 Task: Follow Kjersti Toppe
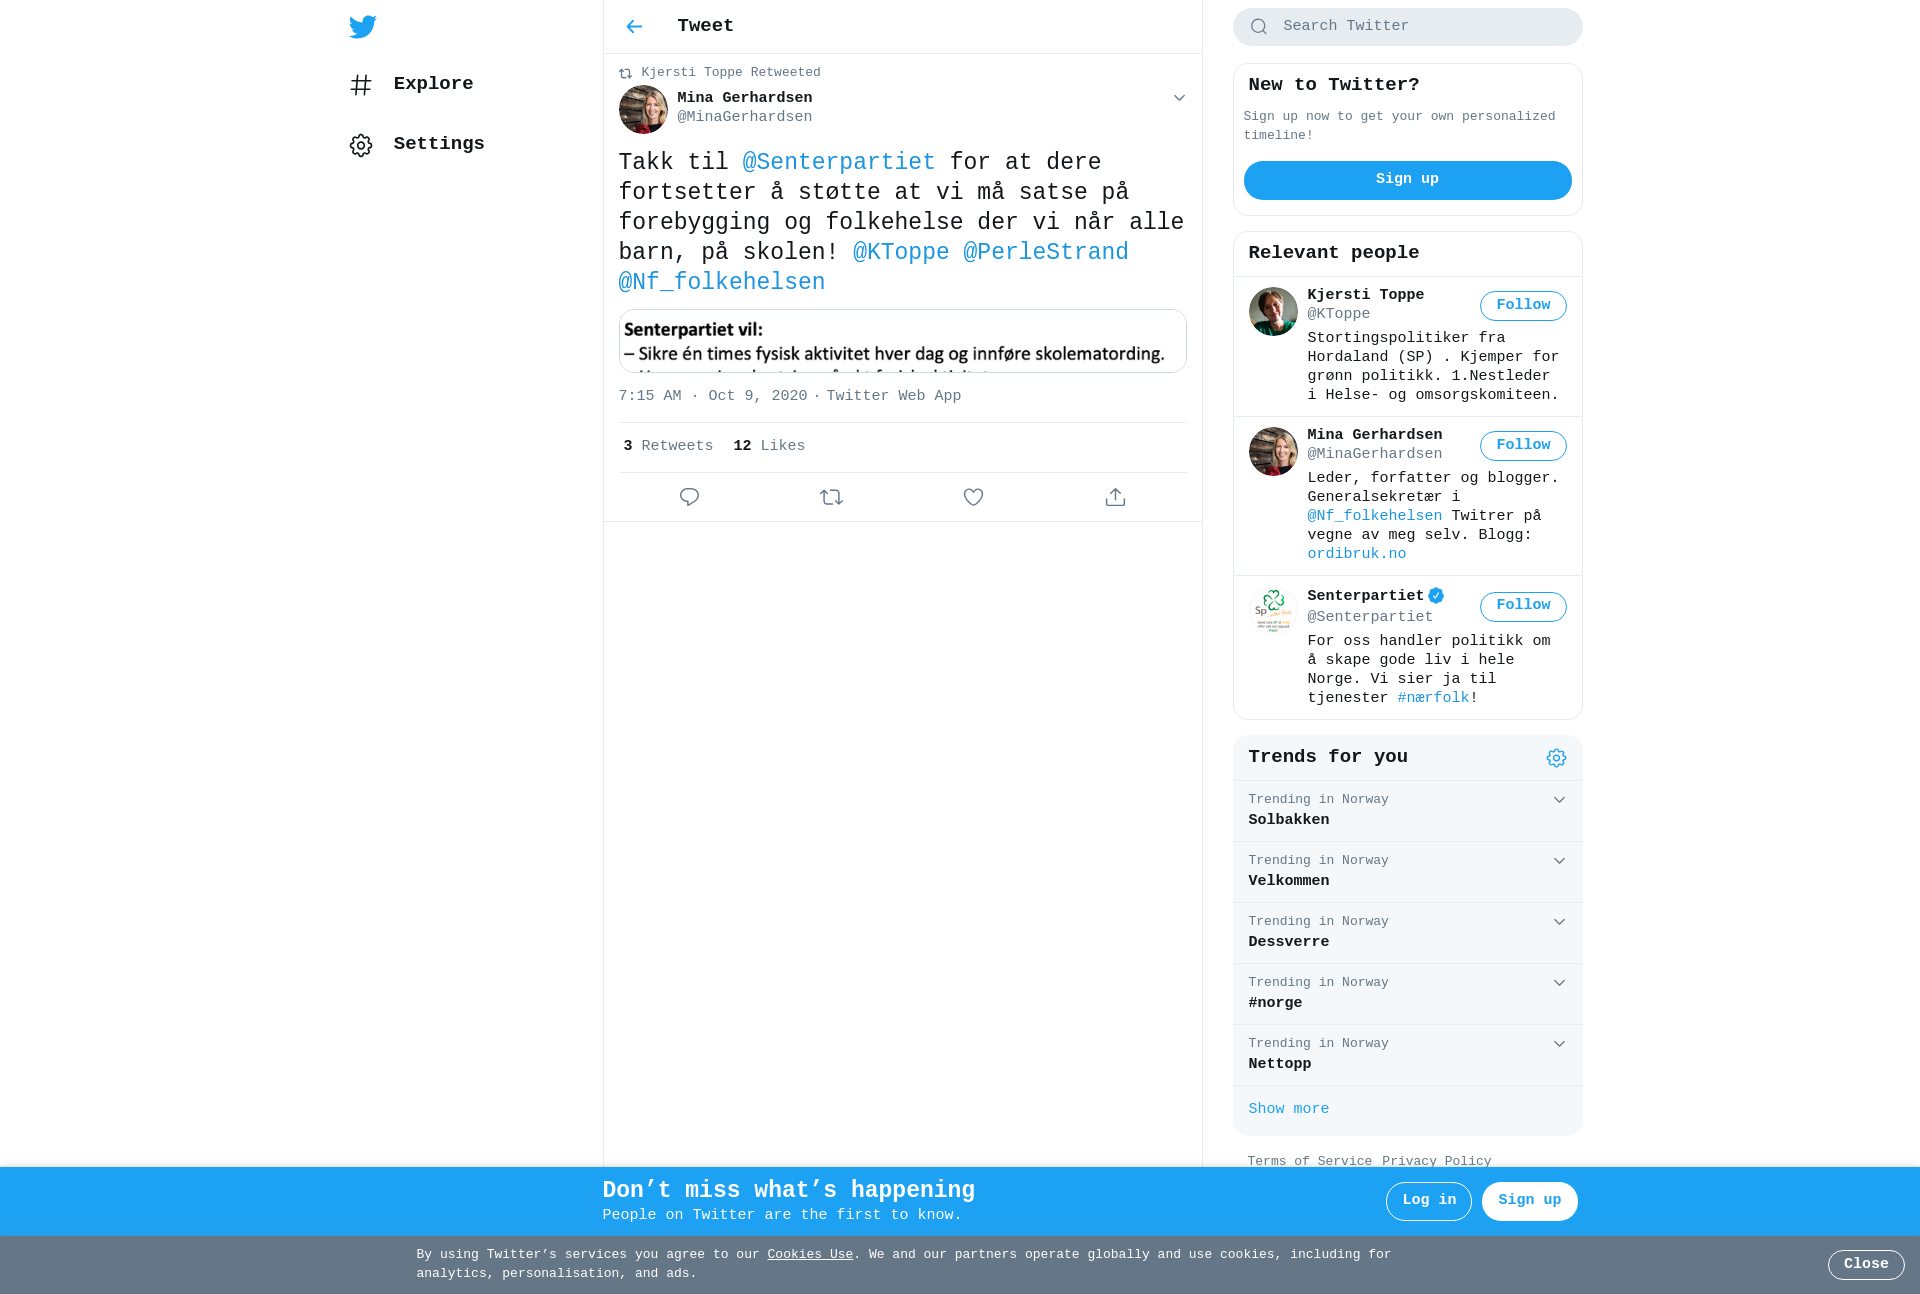coord(1523,306)
